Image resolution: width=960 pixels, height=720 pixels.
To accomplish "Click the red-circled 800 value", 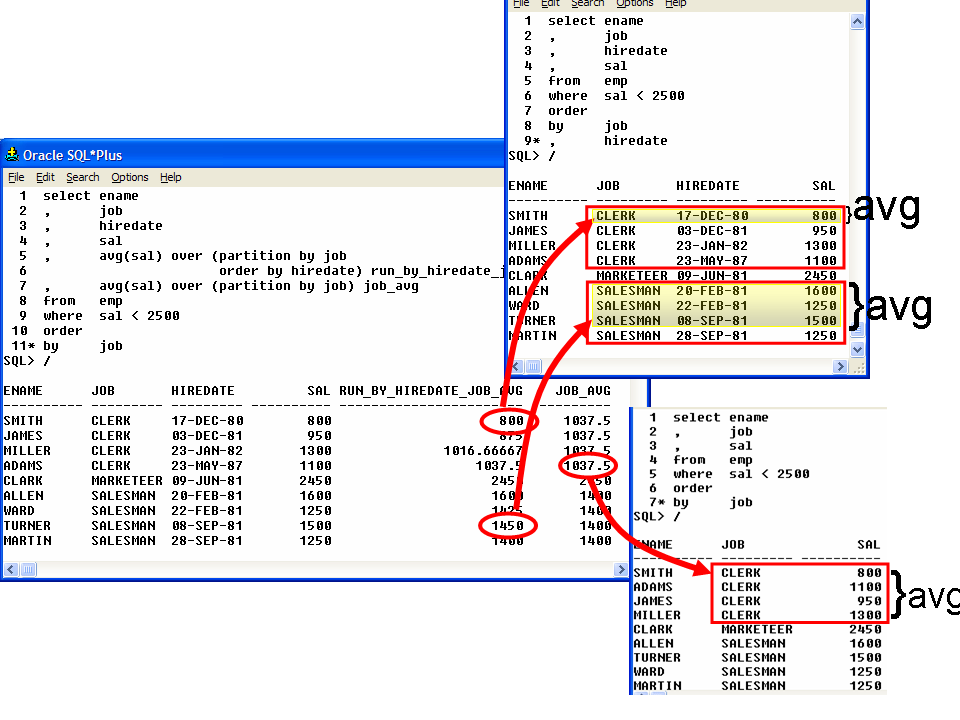I will click(511, 421).
